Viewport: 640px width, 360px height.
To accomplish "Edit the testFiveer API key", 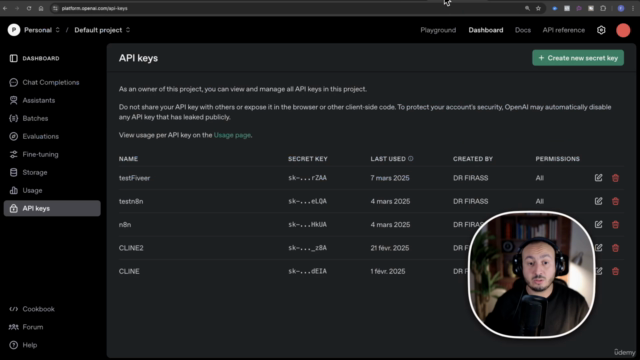I will click(598, 178).
